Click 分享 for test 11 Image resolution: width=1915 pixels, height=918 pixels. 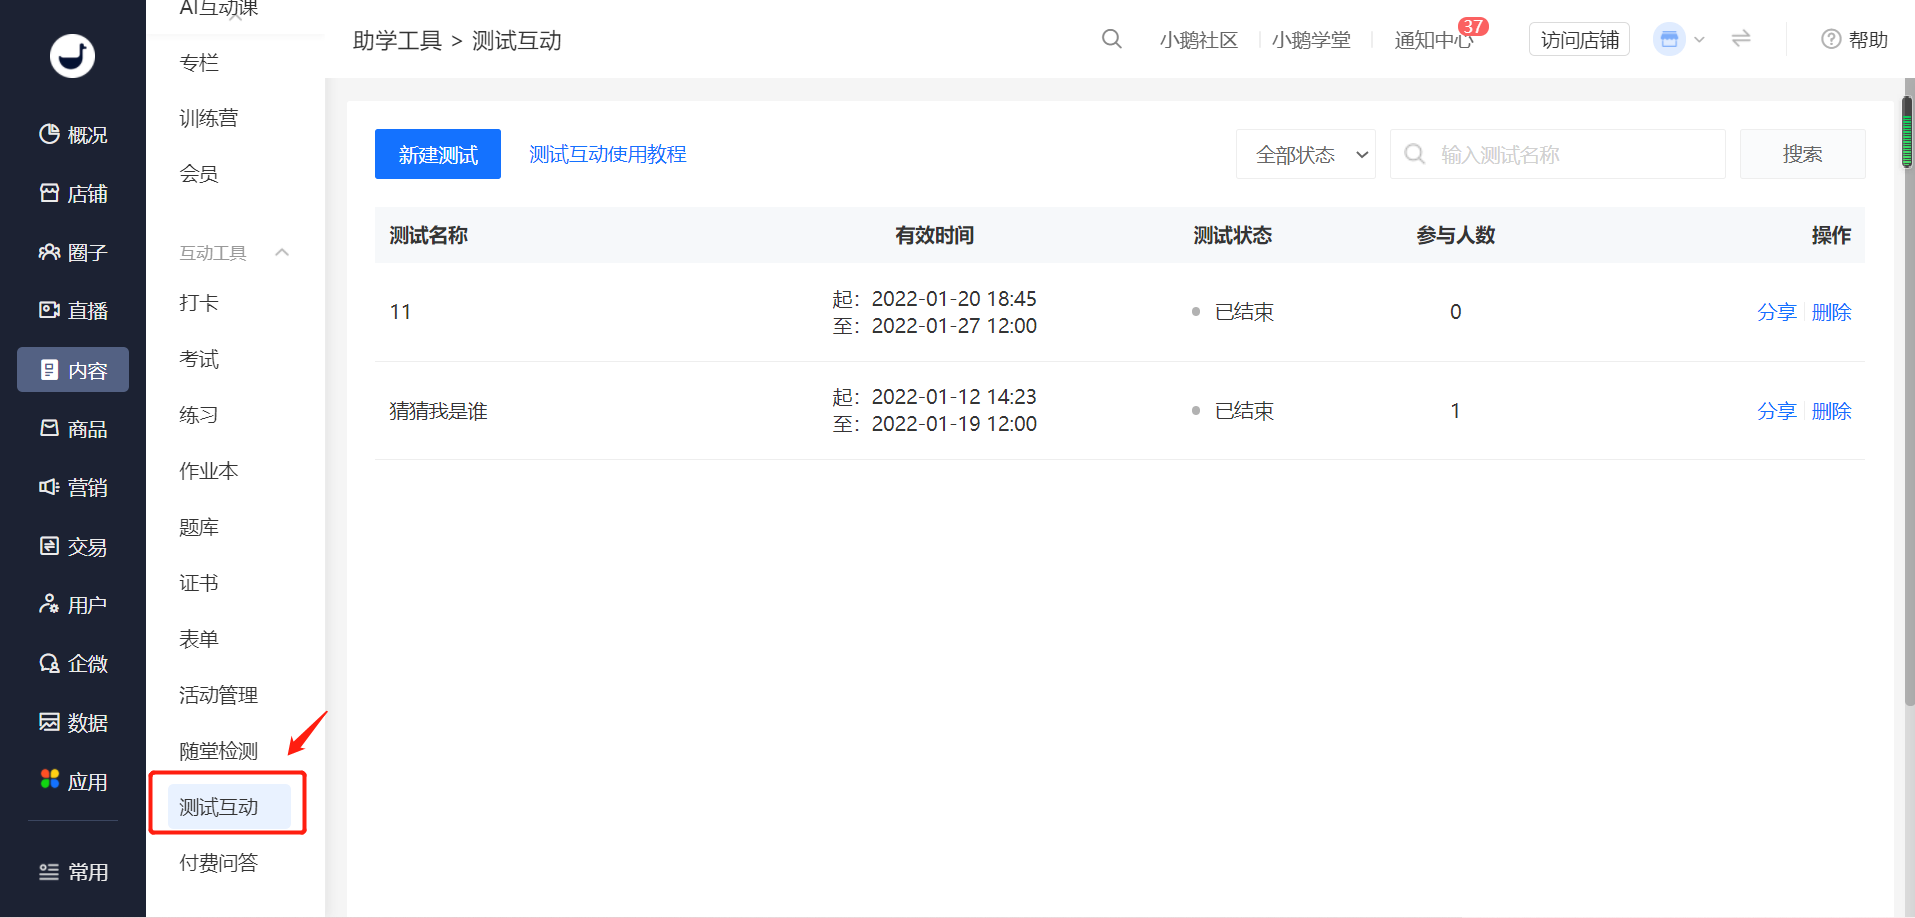click(1777, 312)
